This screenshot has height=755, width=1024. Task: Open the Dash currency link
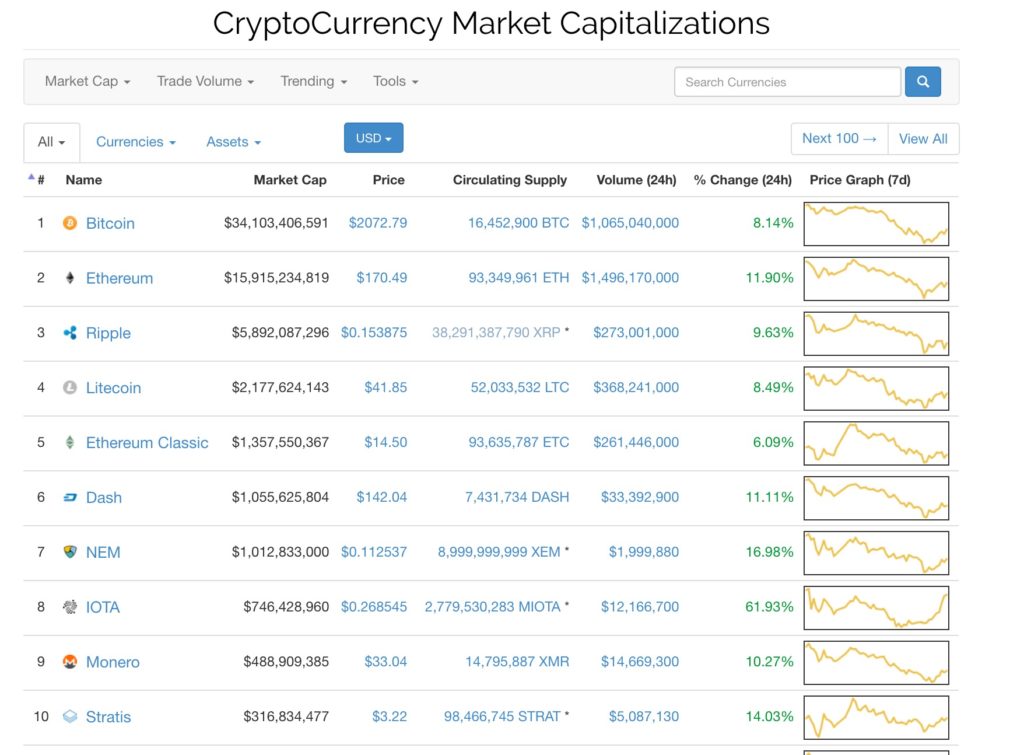(x=104, y=498)
